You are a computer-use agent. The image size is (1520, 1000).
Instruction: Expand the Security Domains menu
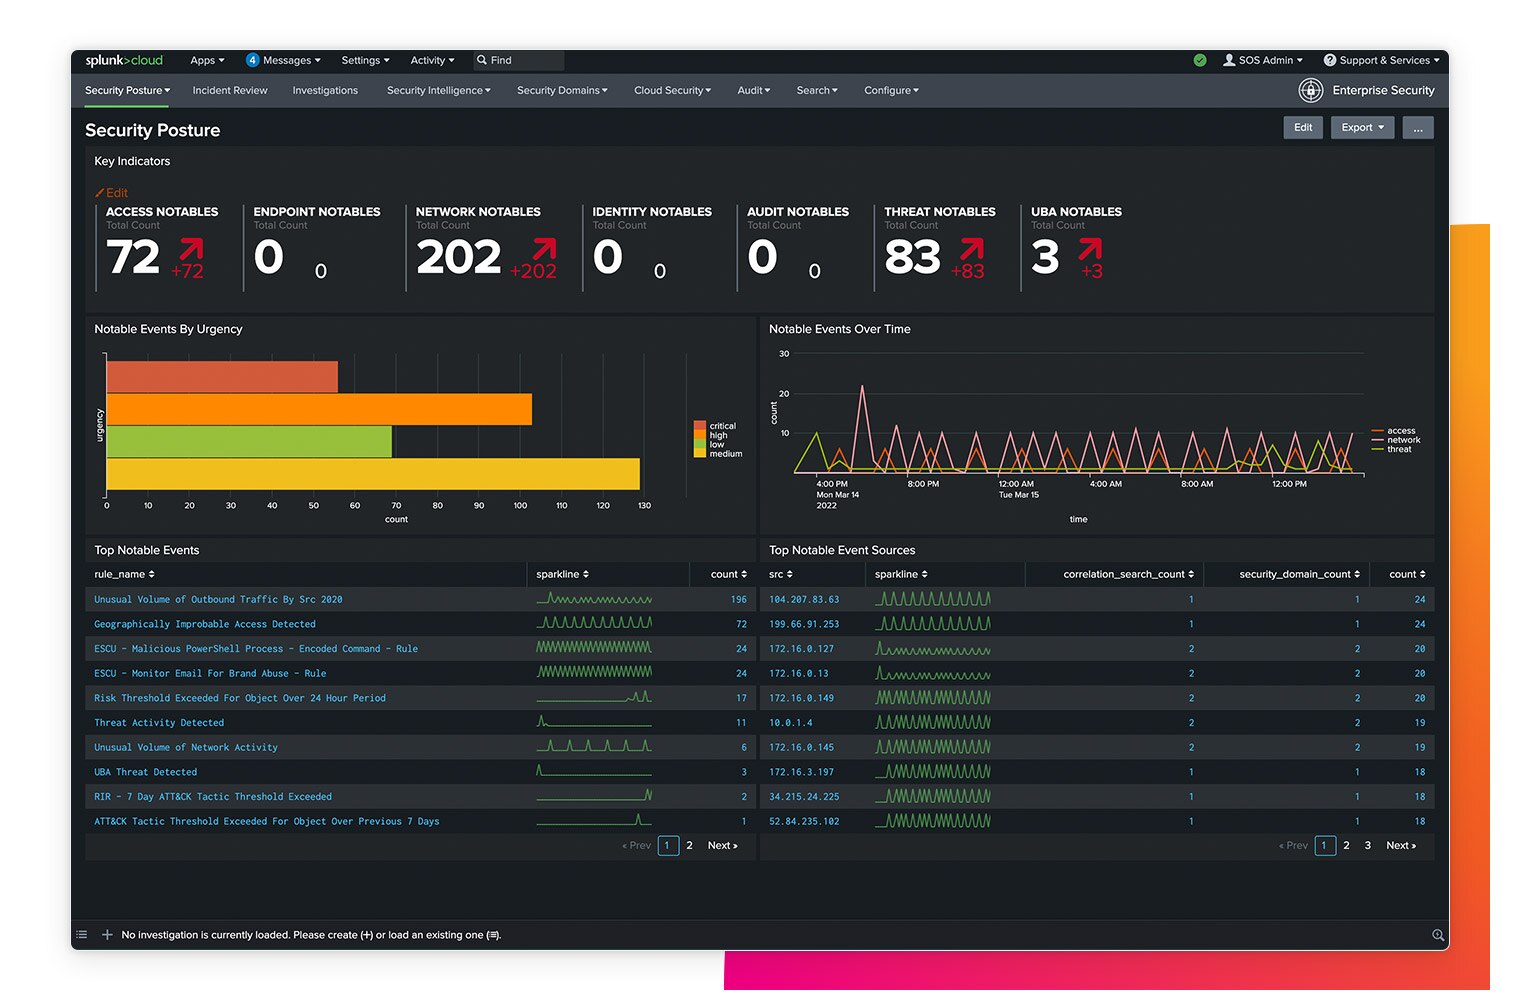point(562,90)
